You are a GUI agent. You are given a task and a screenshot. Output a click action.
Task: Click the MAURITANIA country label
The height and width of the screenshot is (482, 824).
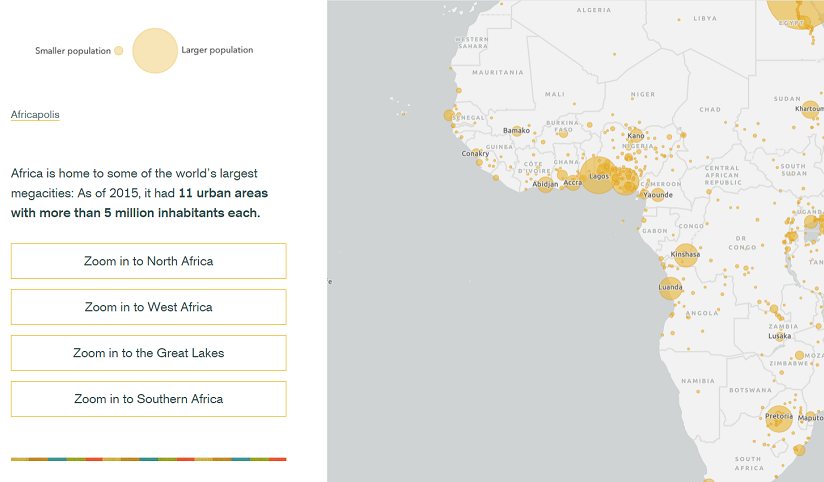click(498, 73)
